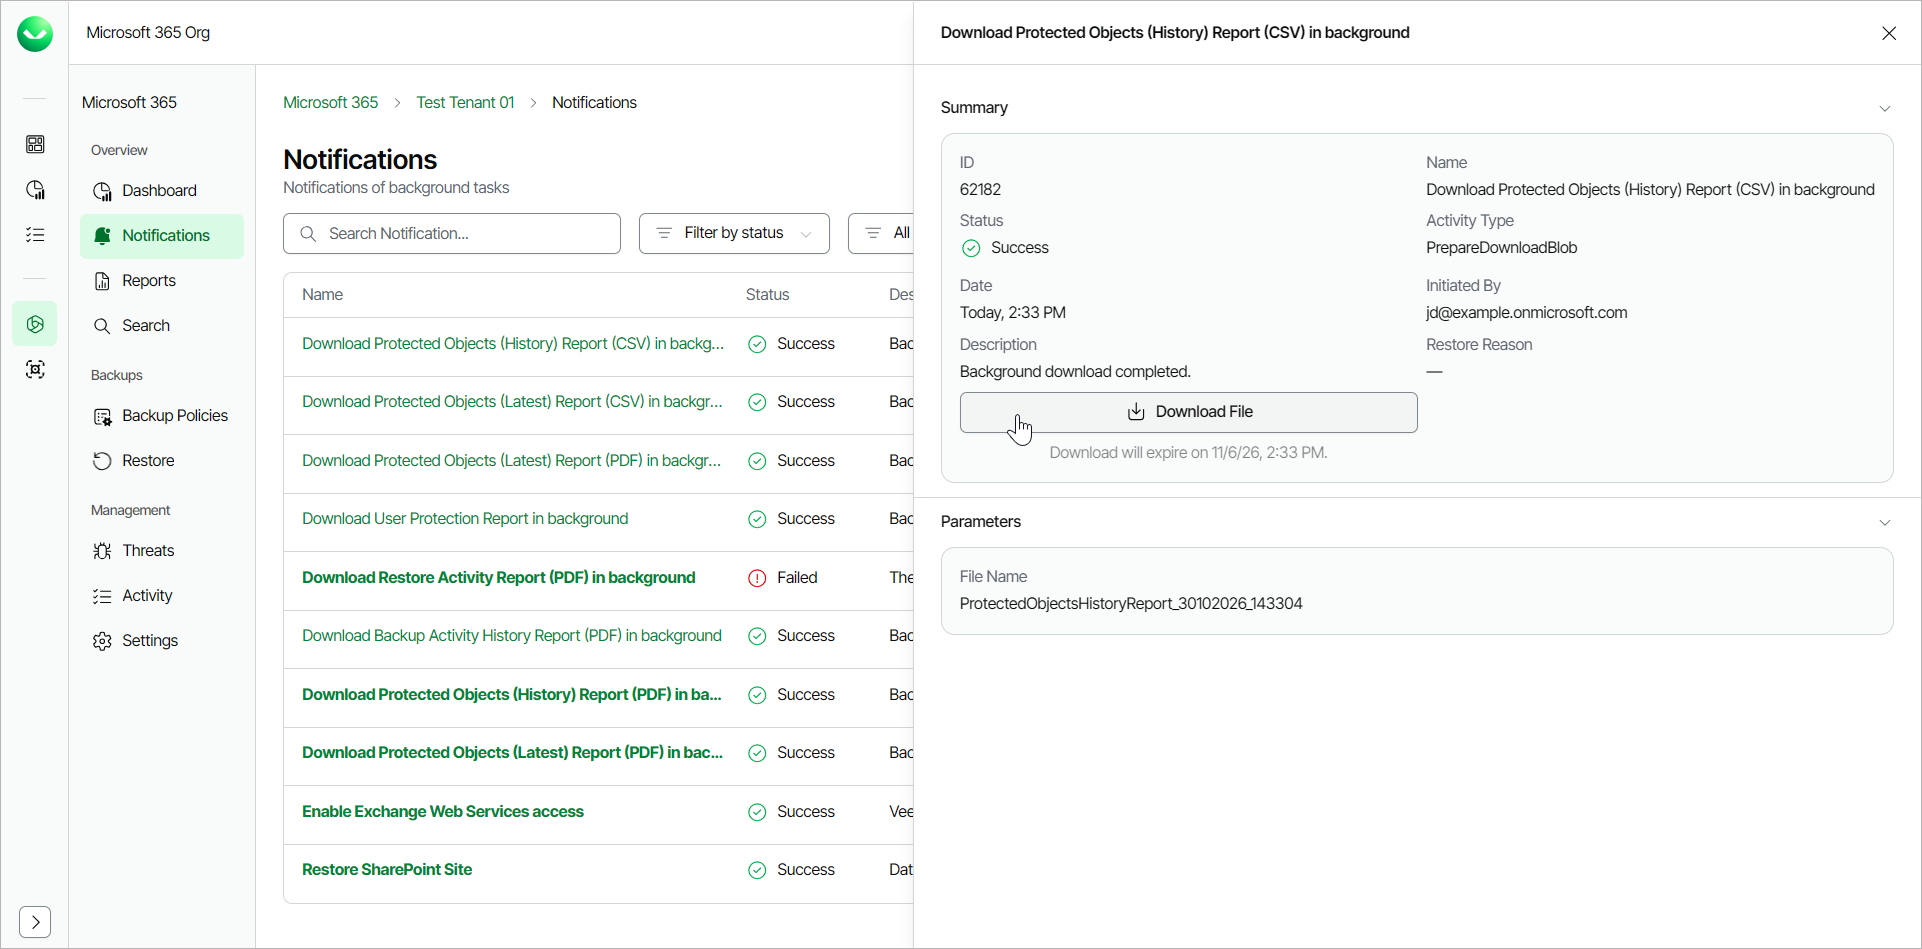Open Protected Objects (Latest) Report (CSV) notification
The width and height of the screenshot is (1922, 949).
click(x=512, y=402)
